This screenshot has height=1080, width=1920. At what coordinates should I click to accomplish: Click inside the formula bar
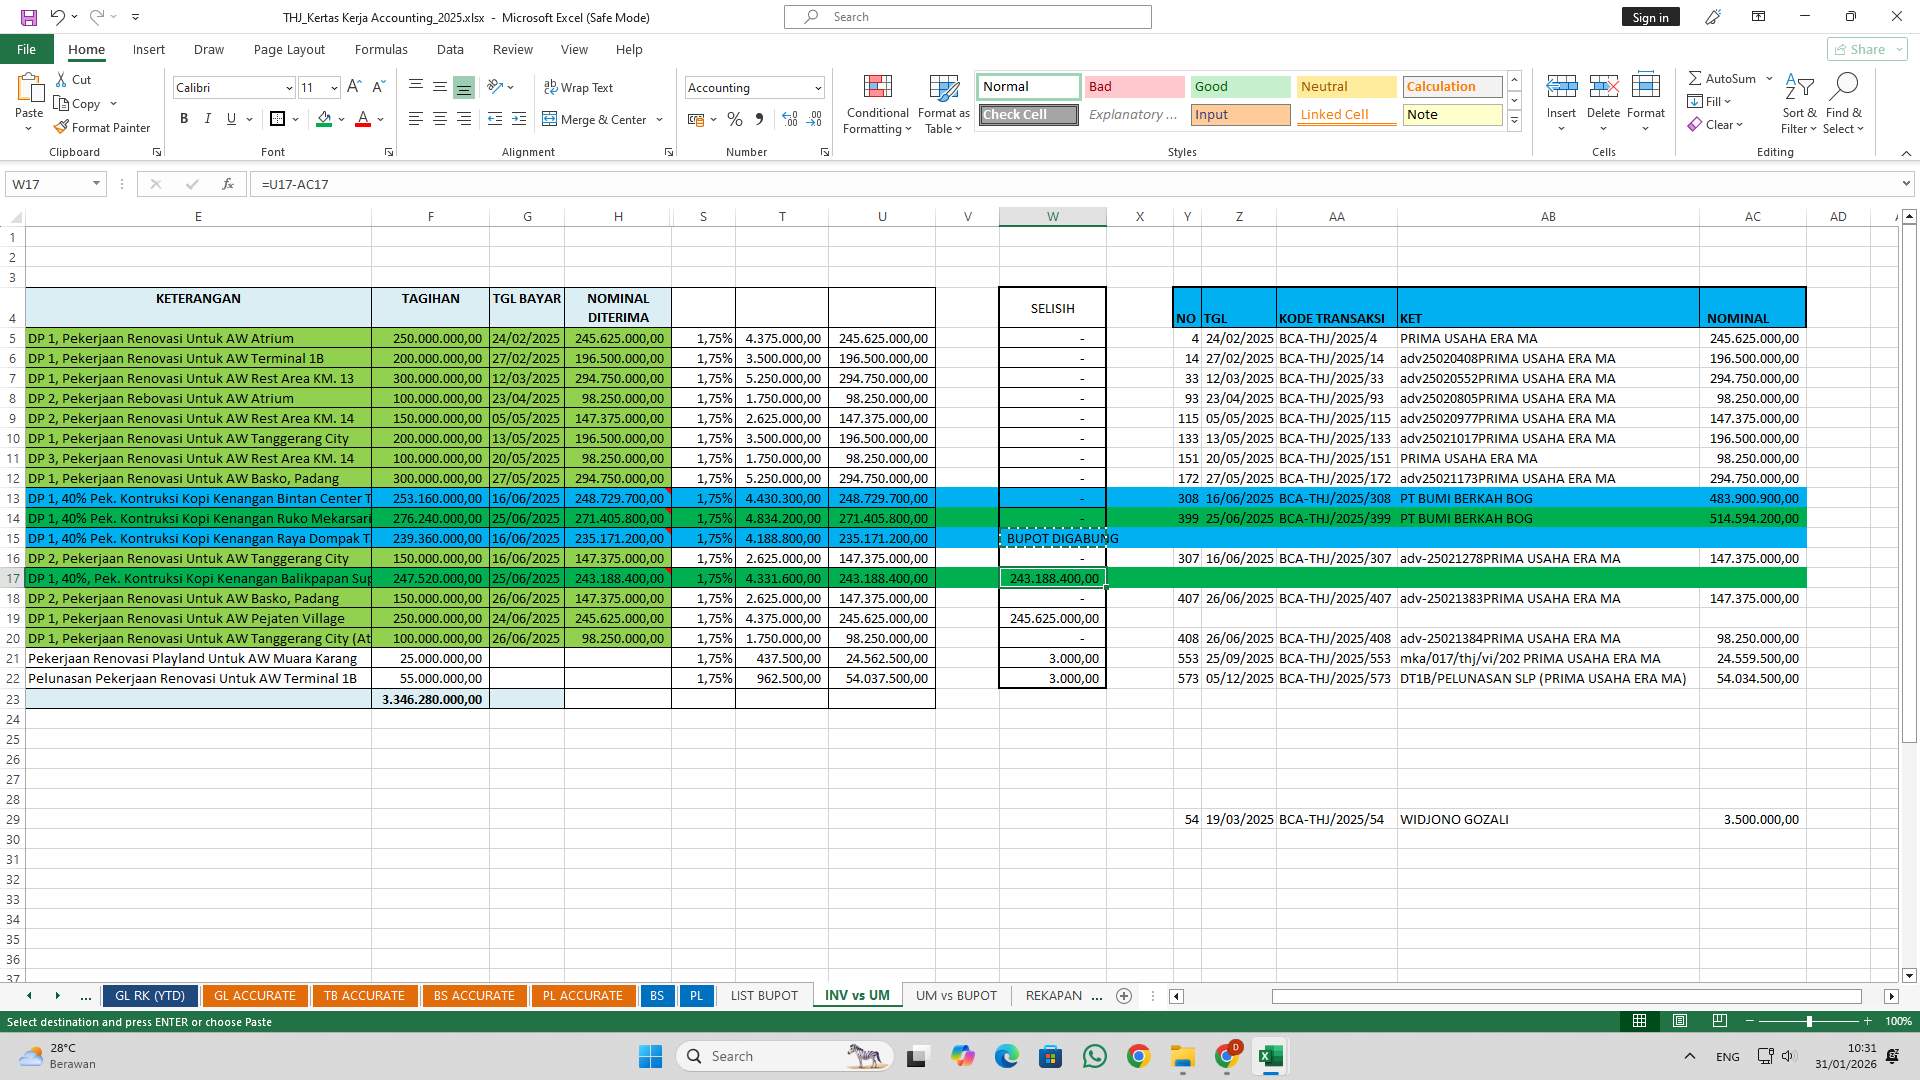point(600,184)
